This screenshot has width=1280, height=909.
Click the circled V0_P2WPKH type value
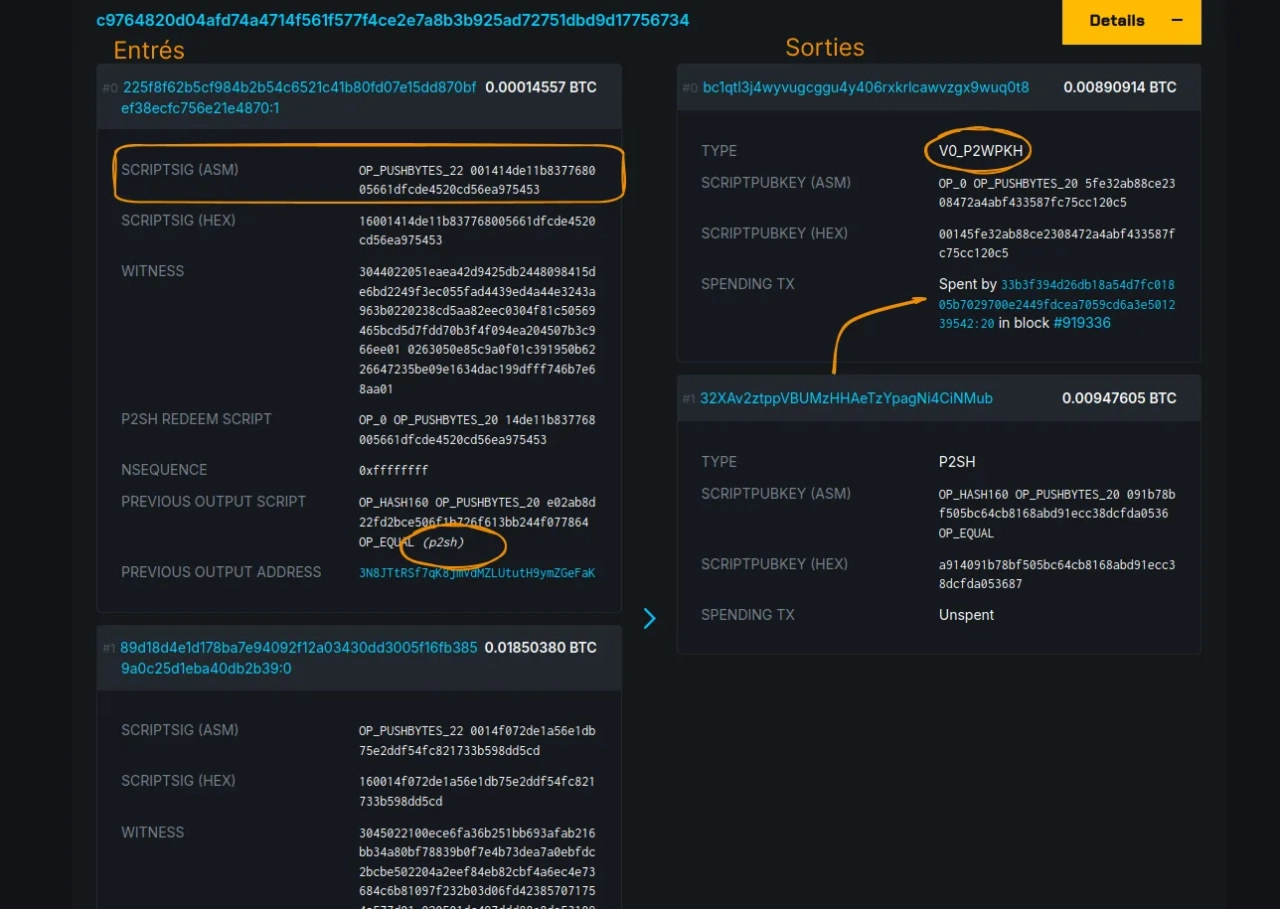coord(978,151)
